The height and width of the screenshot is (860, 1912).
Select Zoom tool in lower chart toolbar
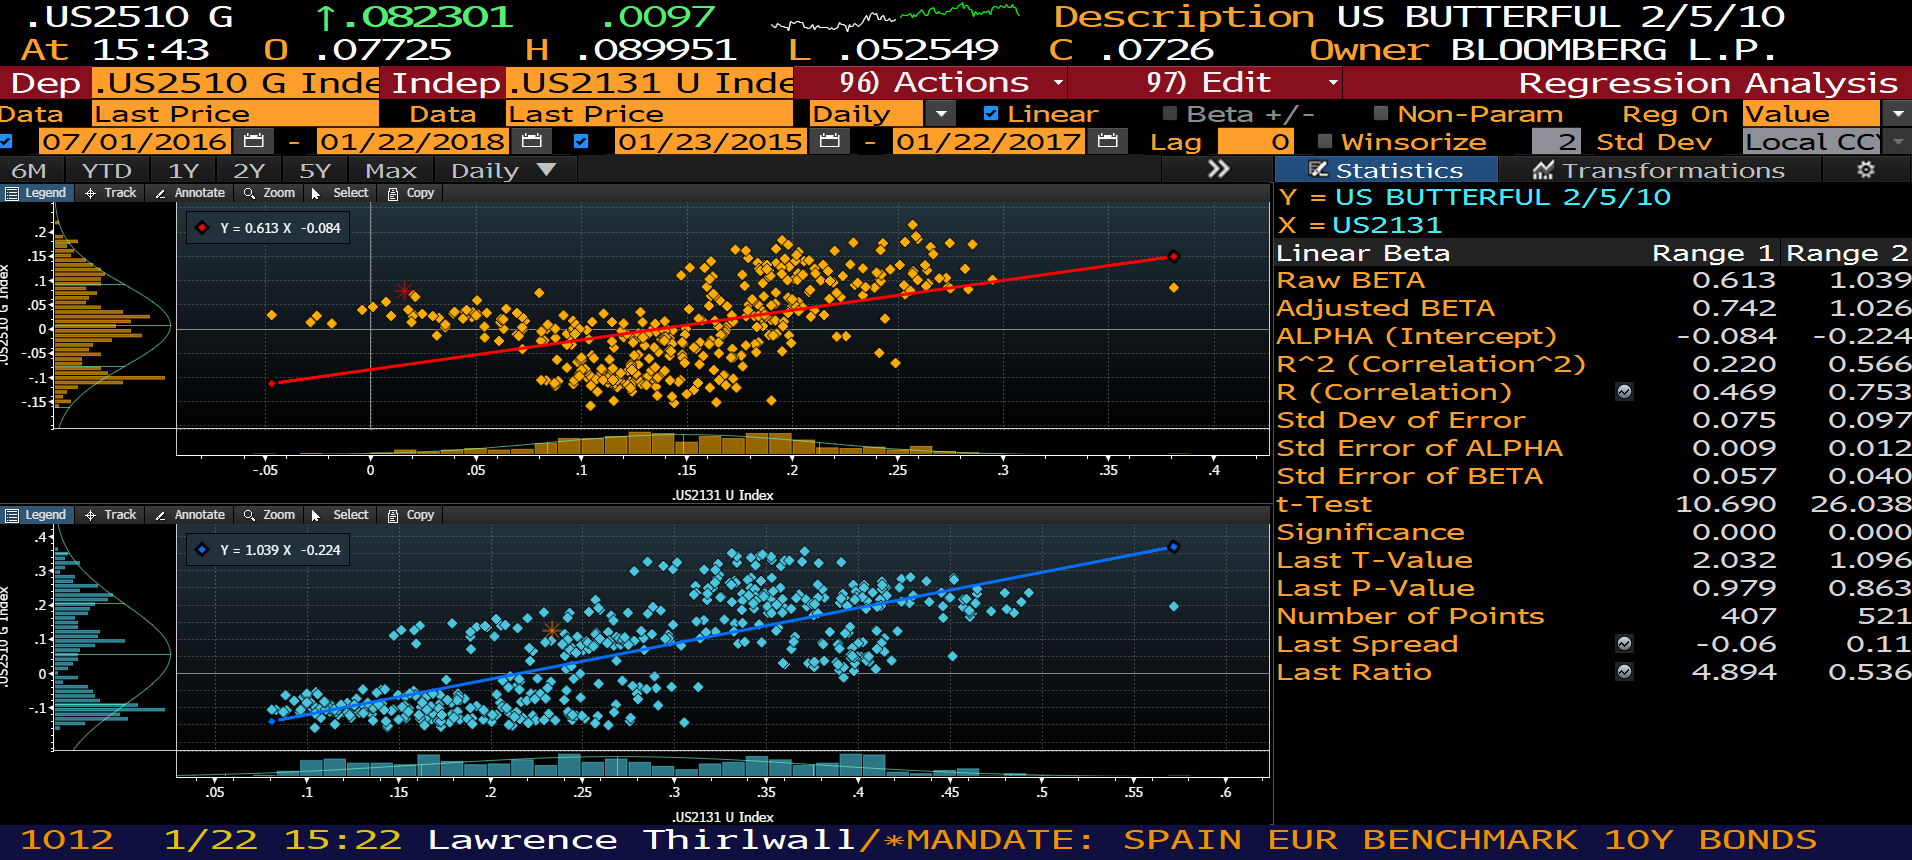click(270, 515)
